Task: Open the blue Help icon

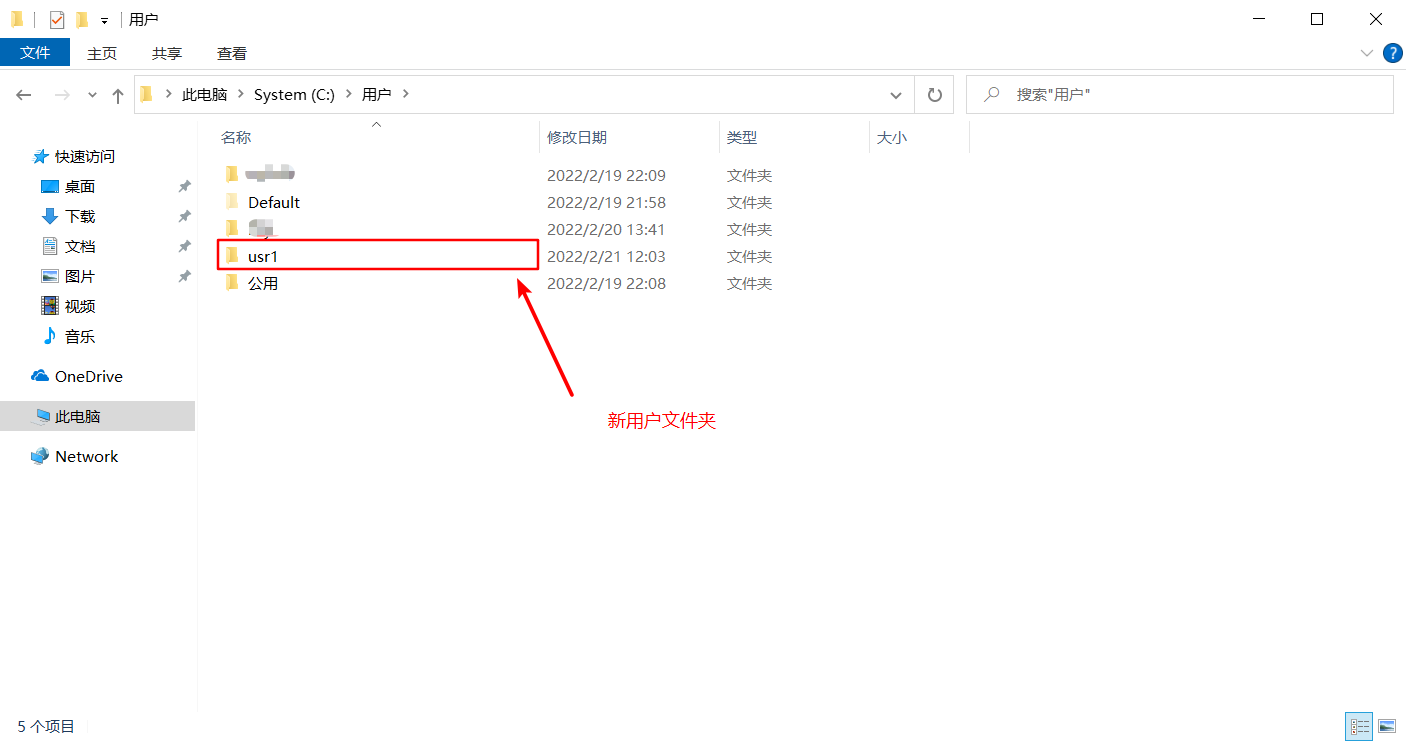Action: pyautogui.click(x=1392, y=53)
